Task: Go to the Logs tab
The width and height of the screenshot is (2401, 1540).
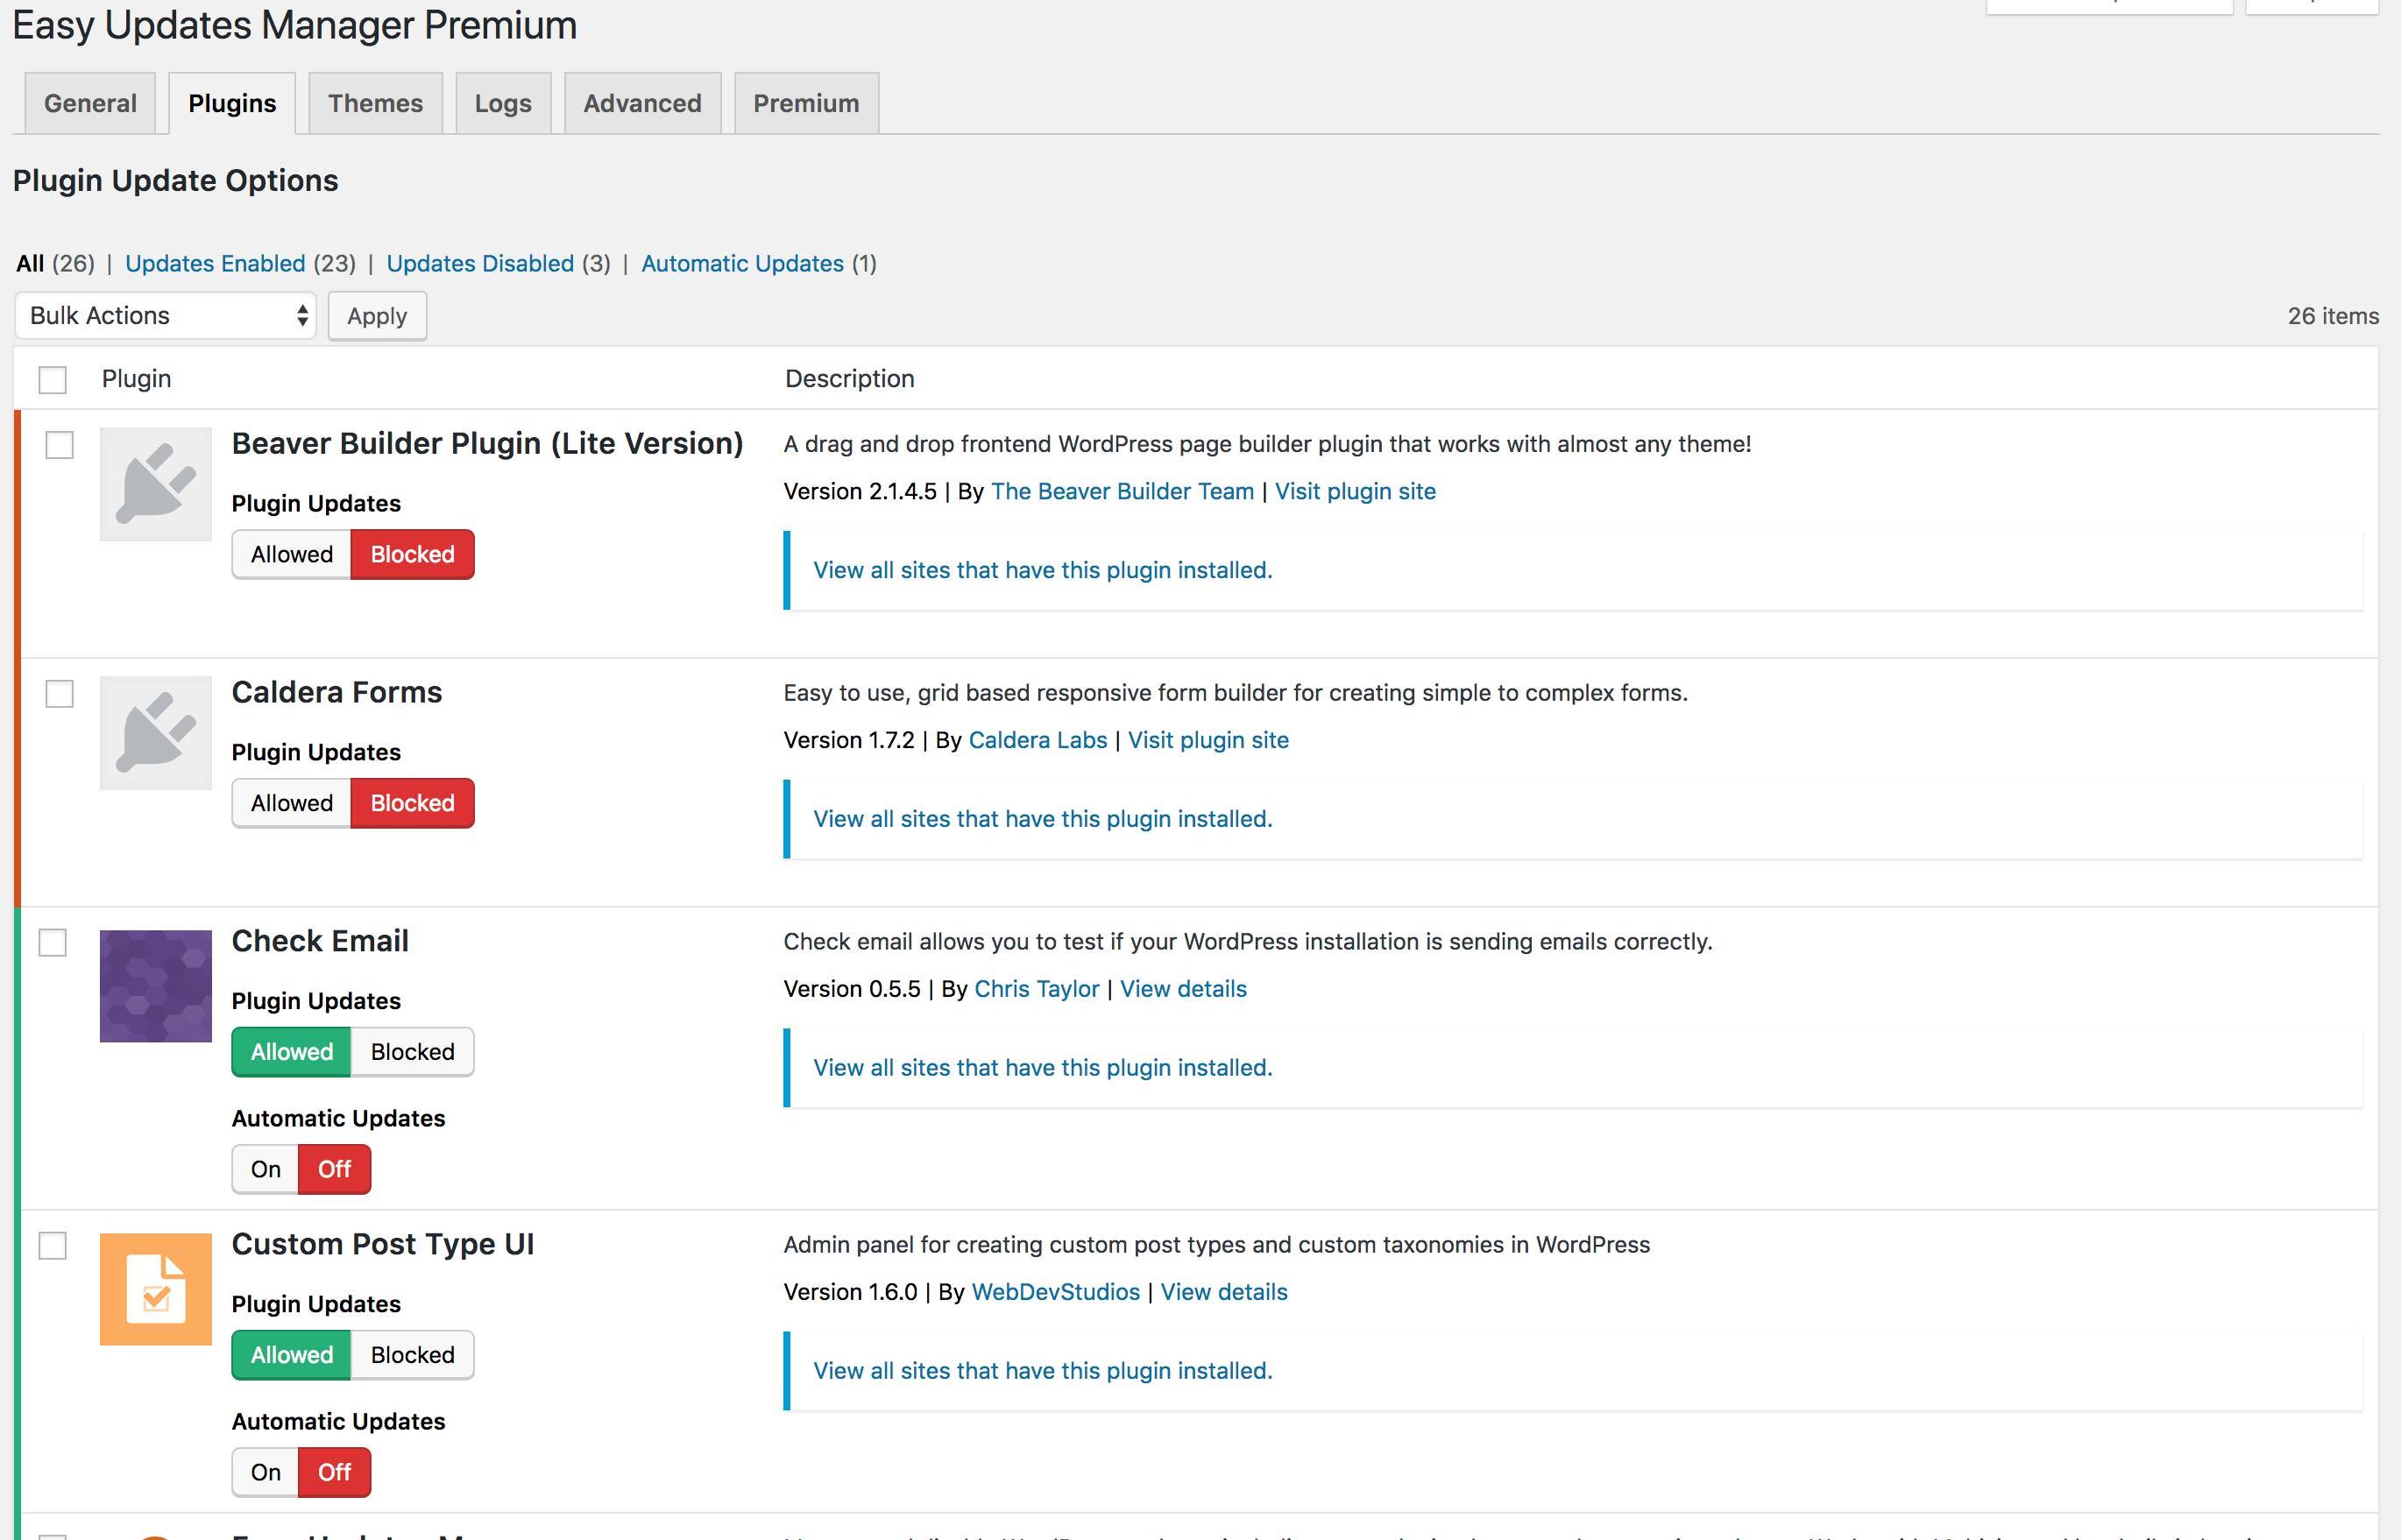Action: click(503, 103)
